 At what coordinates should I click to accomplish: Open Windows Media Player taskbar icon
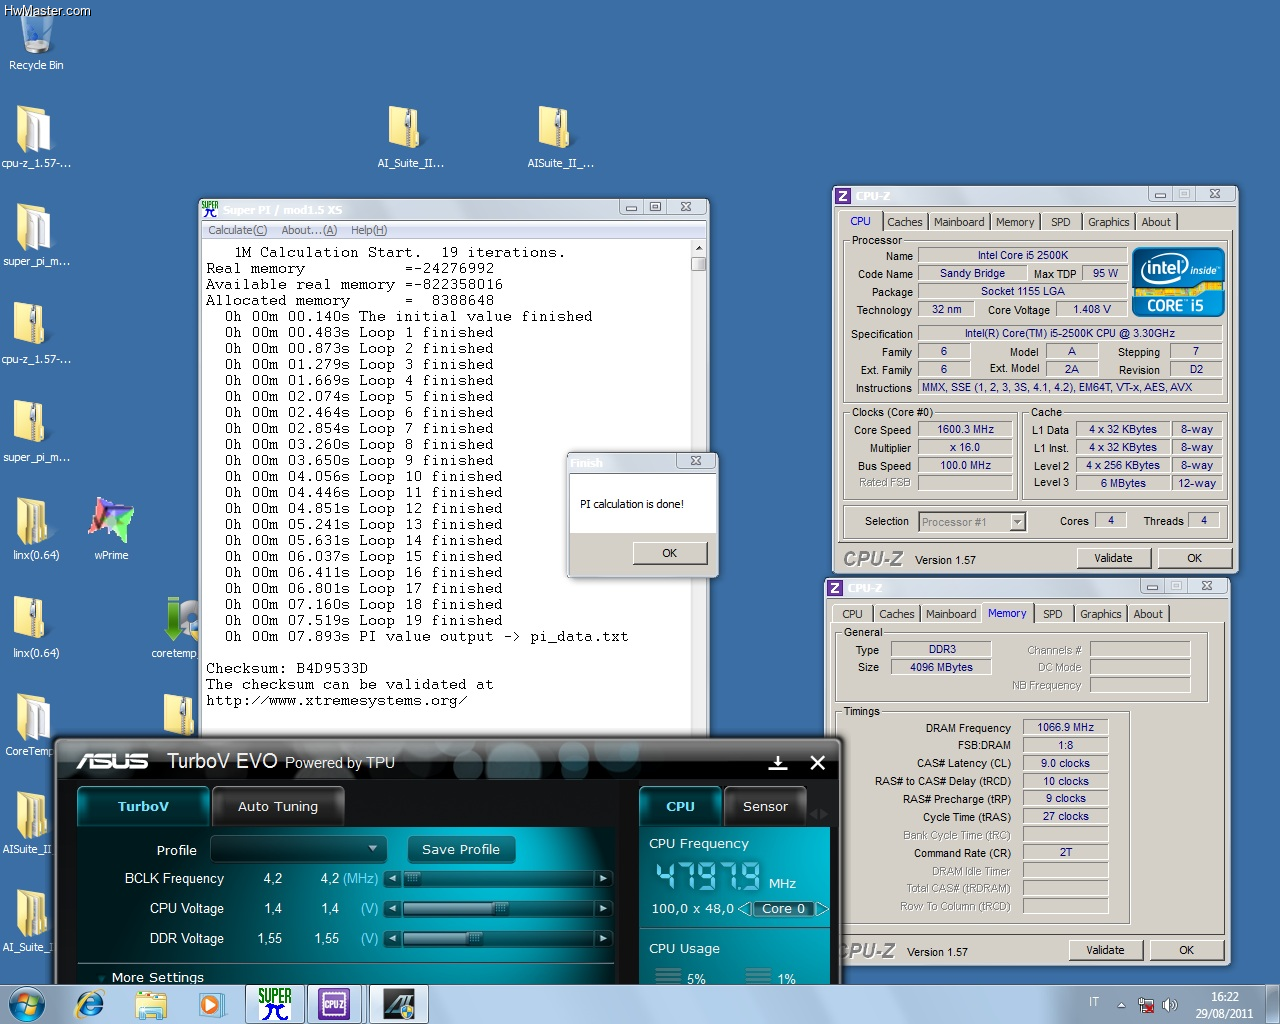click(212, 1004)
